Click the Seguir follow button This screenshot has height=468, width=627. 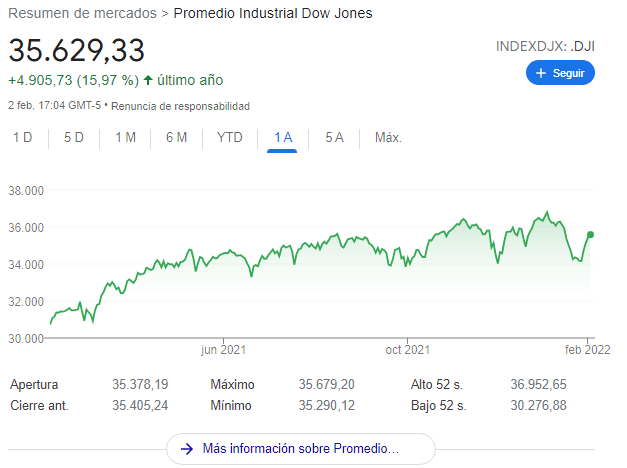click(x=560, y=73)
